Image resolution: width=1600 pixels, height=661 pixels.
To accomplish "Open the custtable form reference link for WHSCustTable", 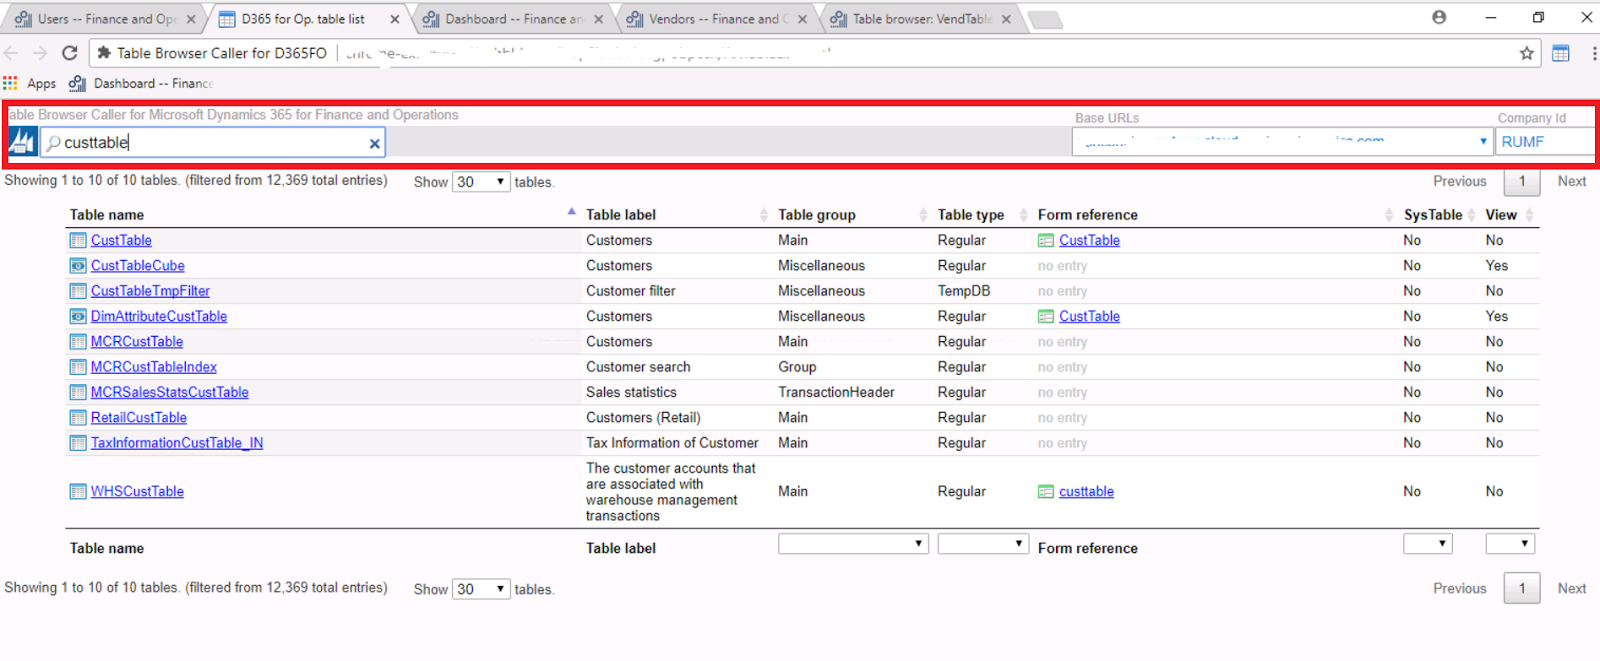I will pyautogui.click(x=1086, y=492).
